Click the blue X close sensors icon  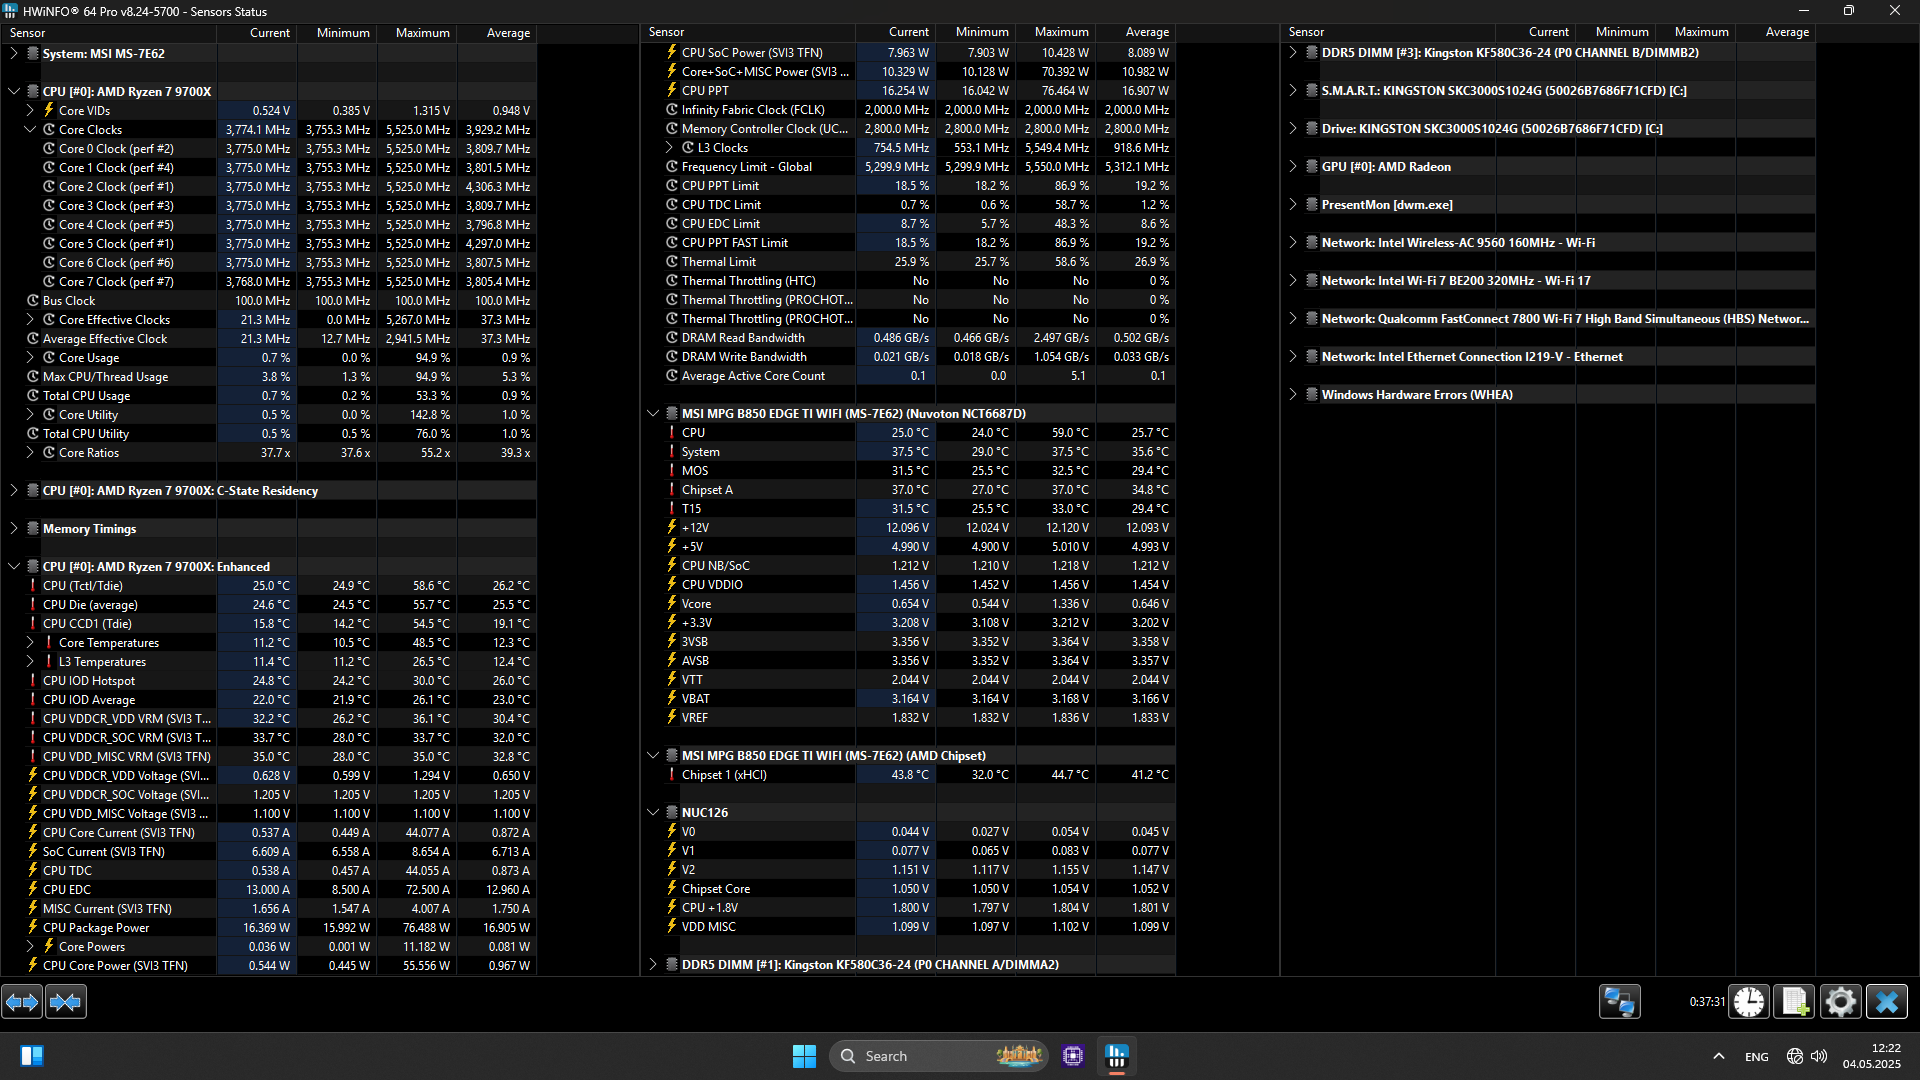click(1886, 1001)
